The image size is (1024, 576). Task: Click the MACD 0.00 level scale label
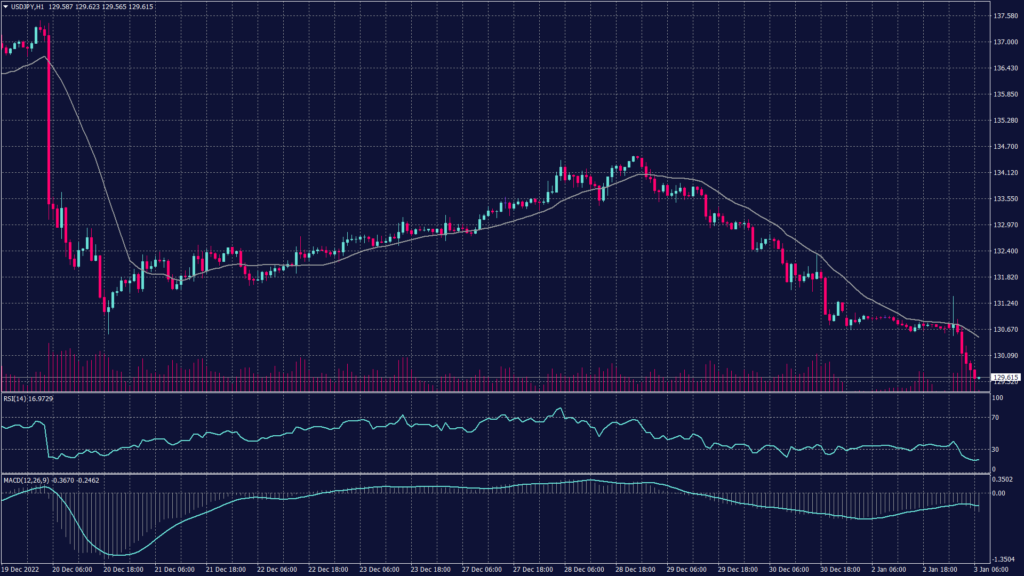999,492
